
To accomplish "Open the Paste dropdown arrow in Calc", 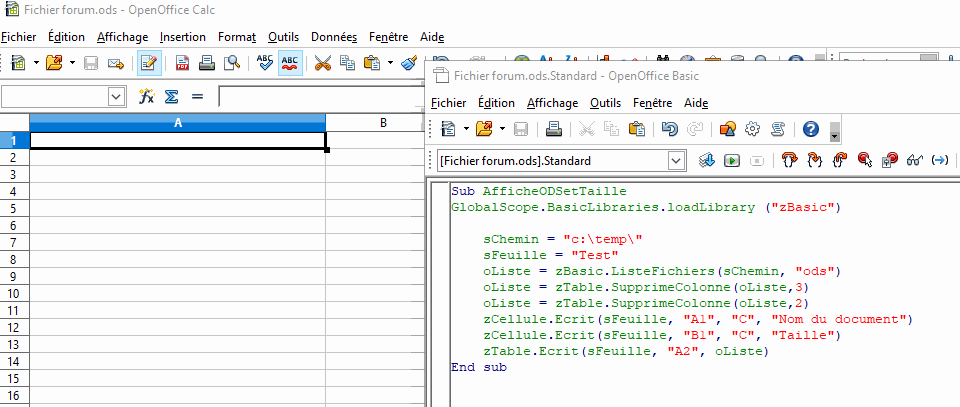I will (390, 63).
